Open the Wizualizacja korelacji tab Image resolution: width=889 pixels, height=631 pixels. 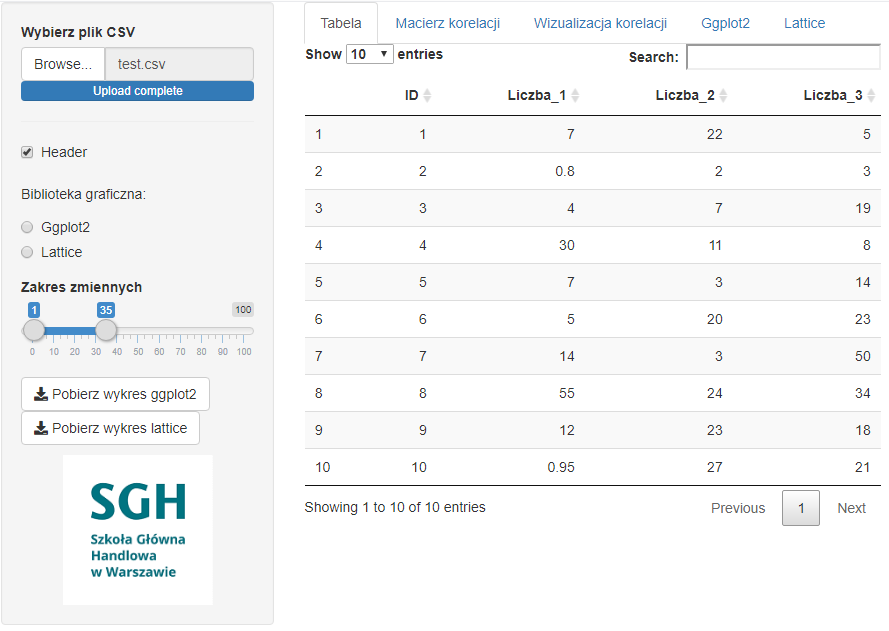[600, 23]
